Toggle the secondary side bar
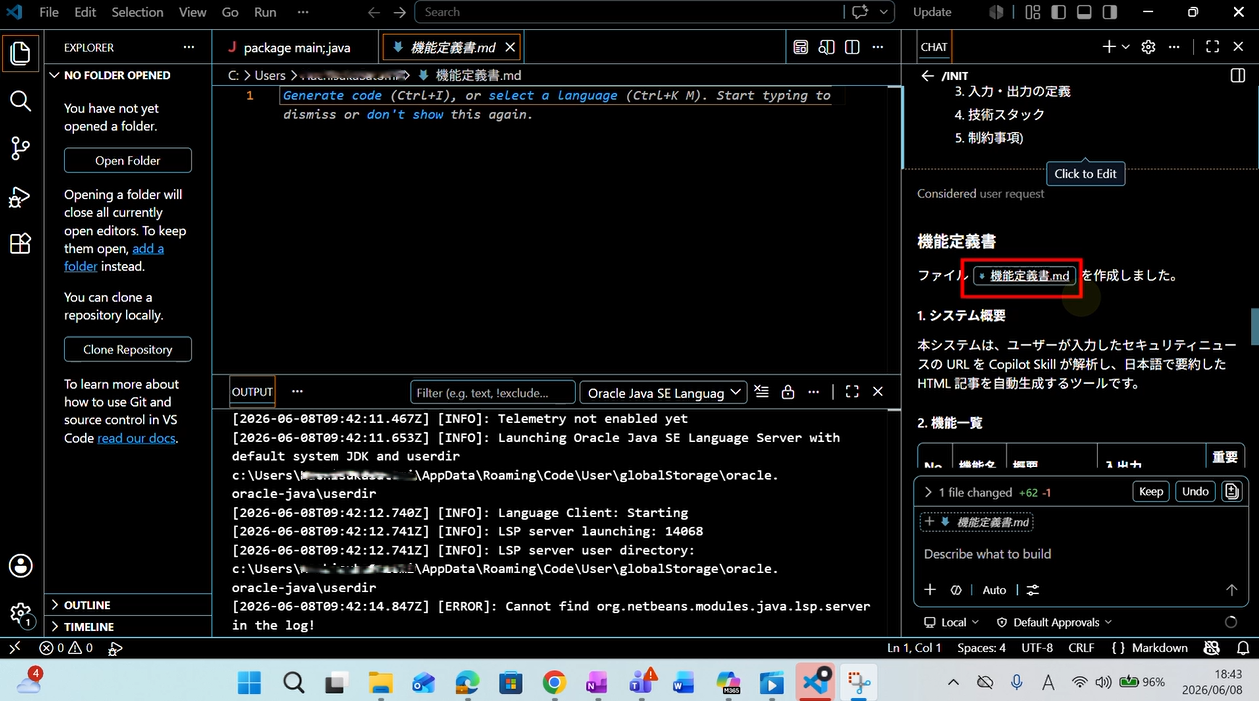This screenshot has height=701, width=1259. [x=1109, y=12]
